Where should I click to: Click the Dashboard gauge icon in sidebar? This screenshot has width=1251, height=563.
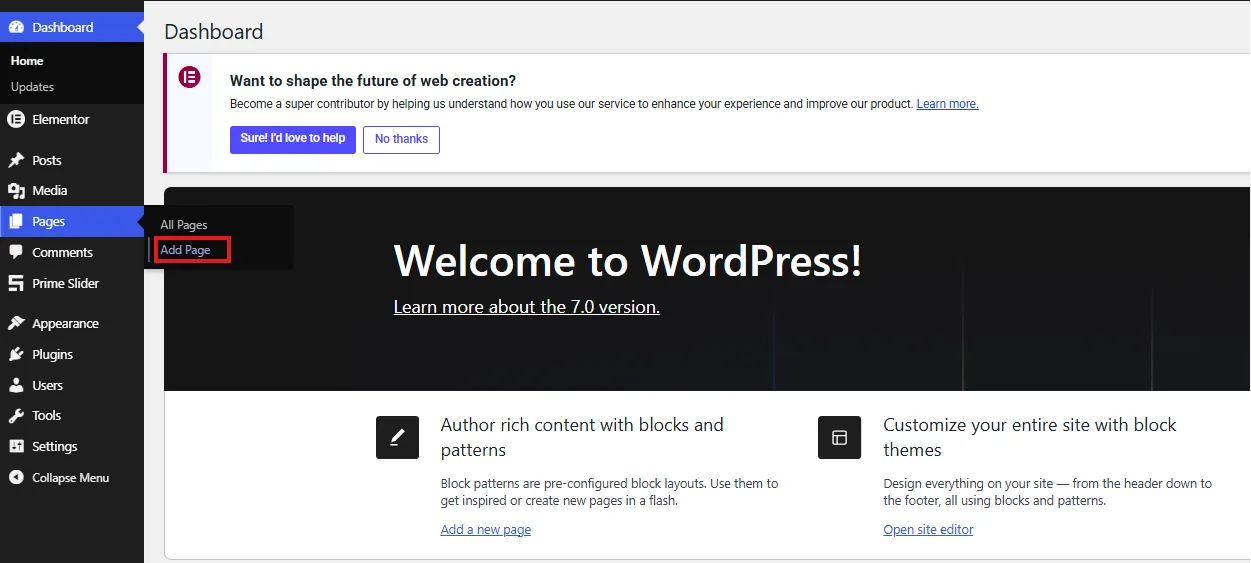tap(16, 27)
